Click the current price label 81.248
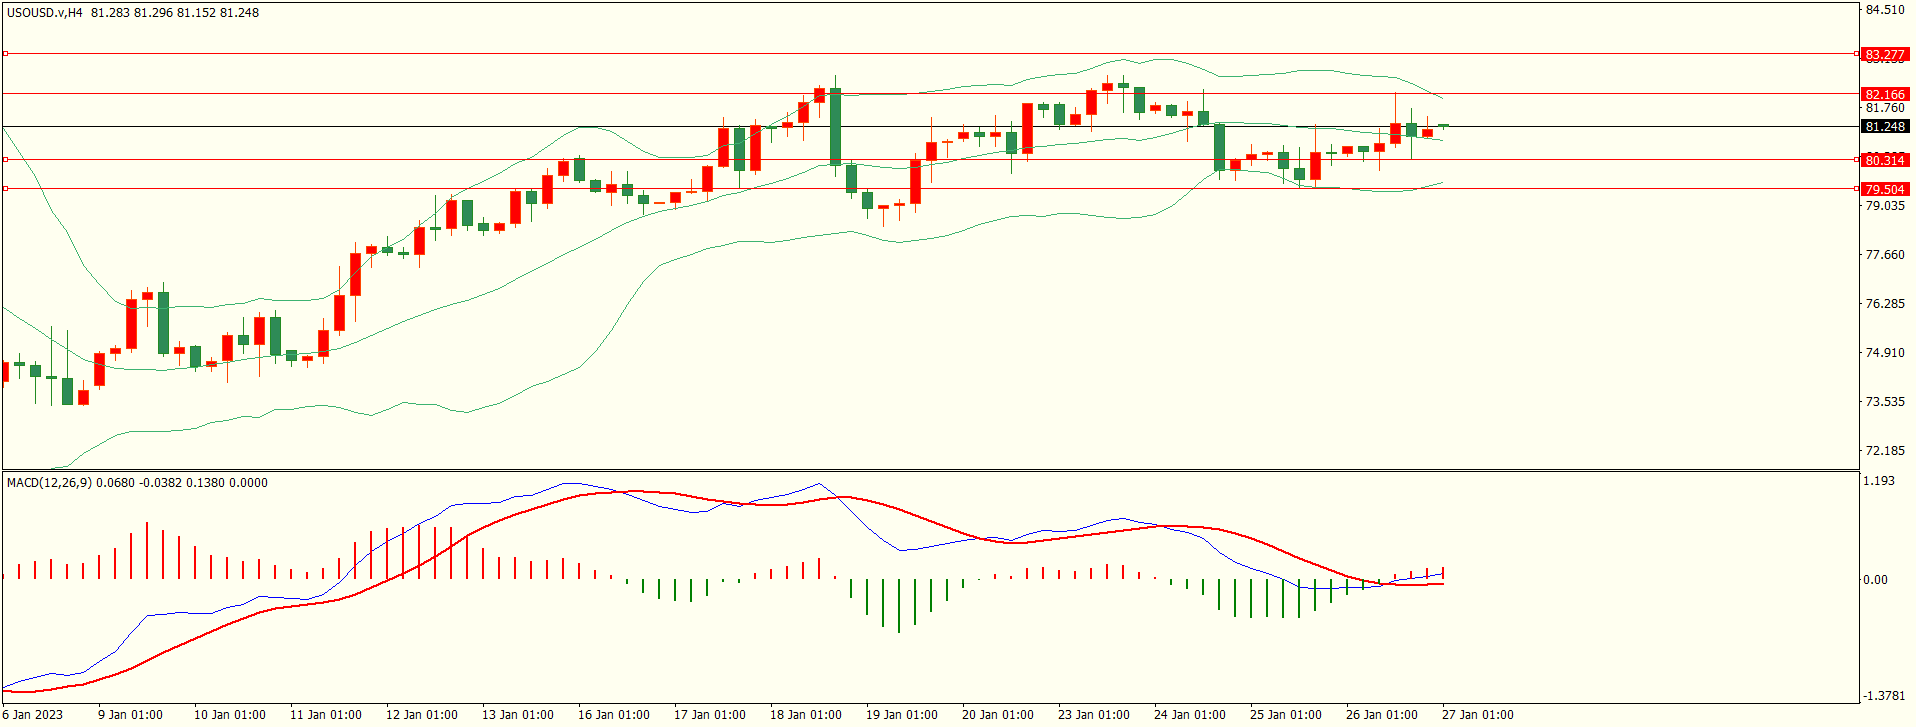The width and height of the screenshot is (1916, 727). (x=1885, y=127)
